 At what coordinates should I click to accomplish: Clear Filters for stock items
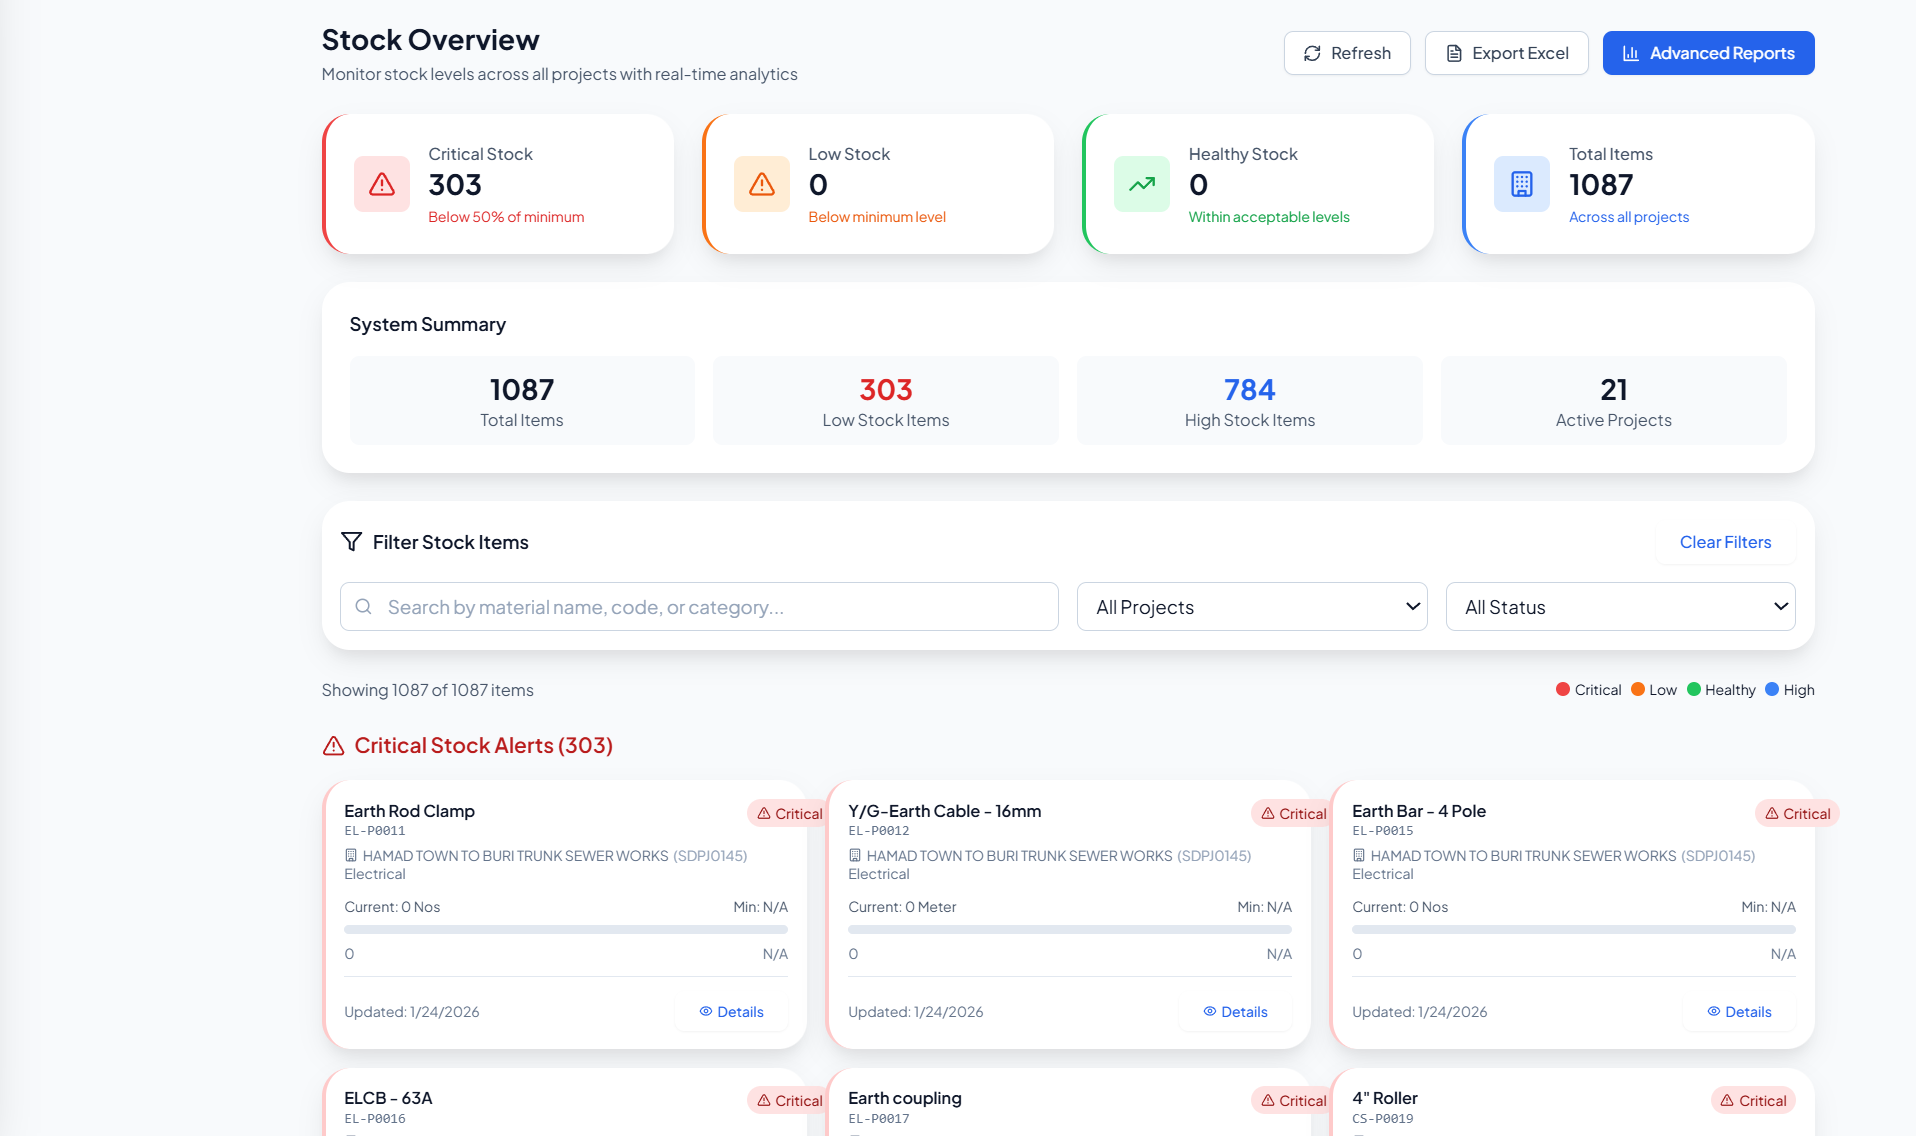point(1725,542)
